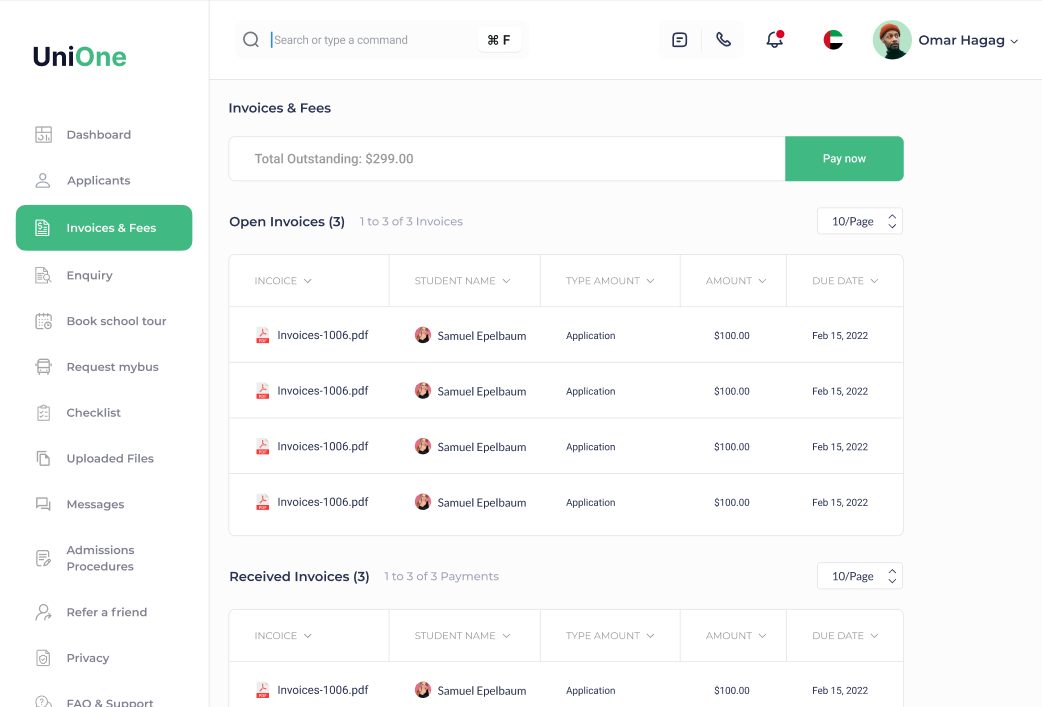The image size is (1042, 707).
Task: Go to Applicants in sidebar
Action: (x=98, y=181)
